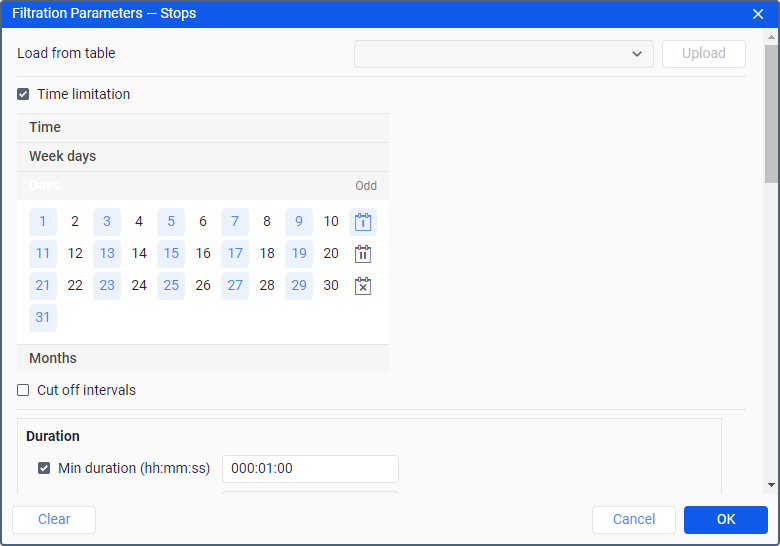The height and width of the screenshot is (546, 780).
Task: Open the Load from table dropdown
Action: coord(503,54)
